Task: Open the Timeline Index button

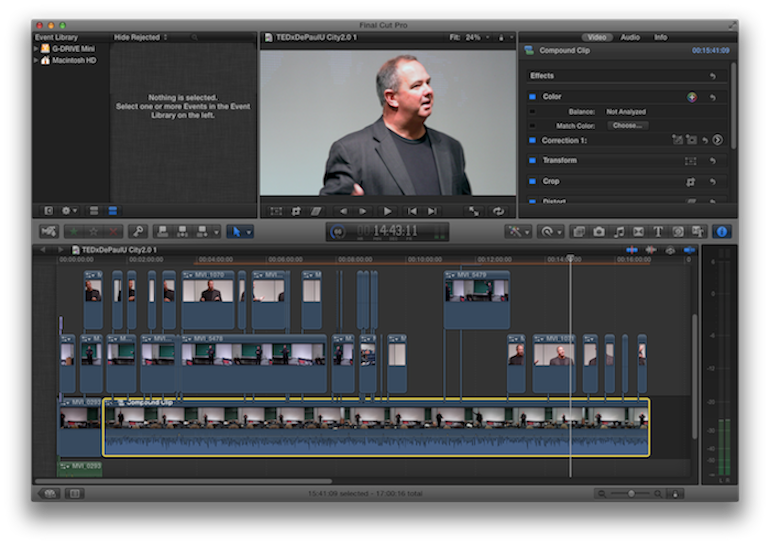Action: (x=75, y=493)
